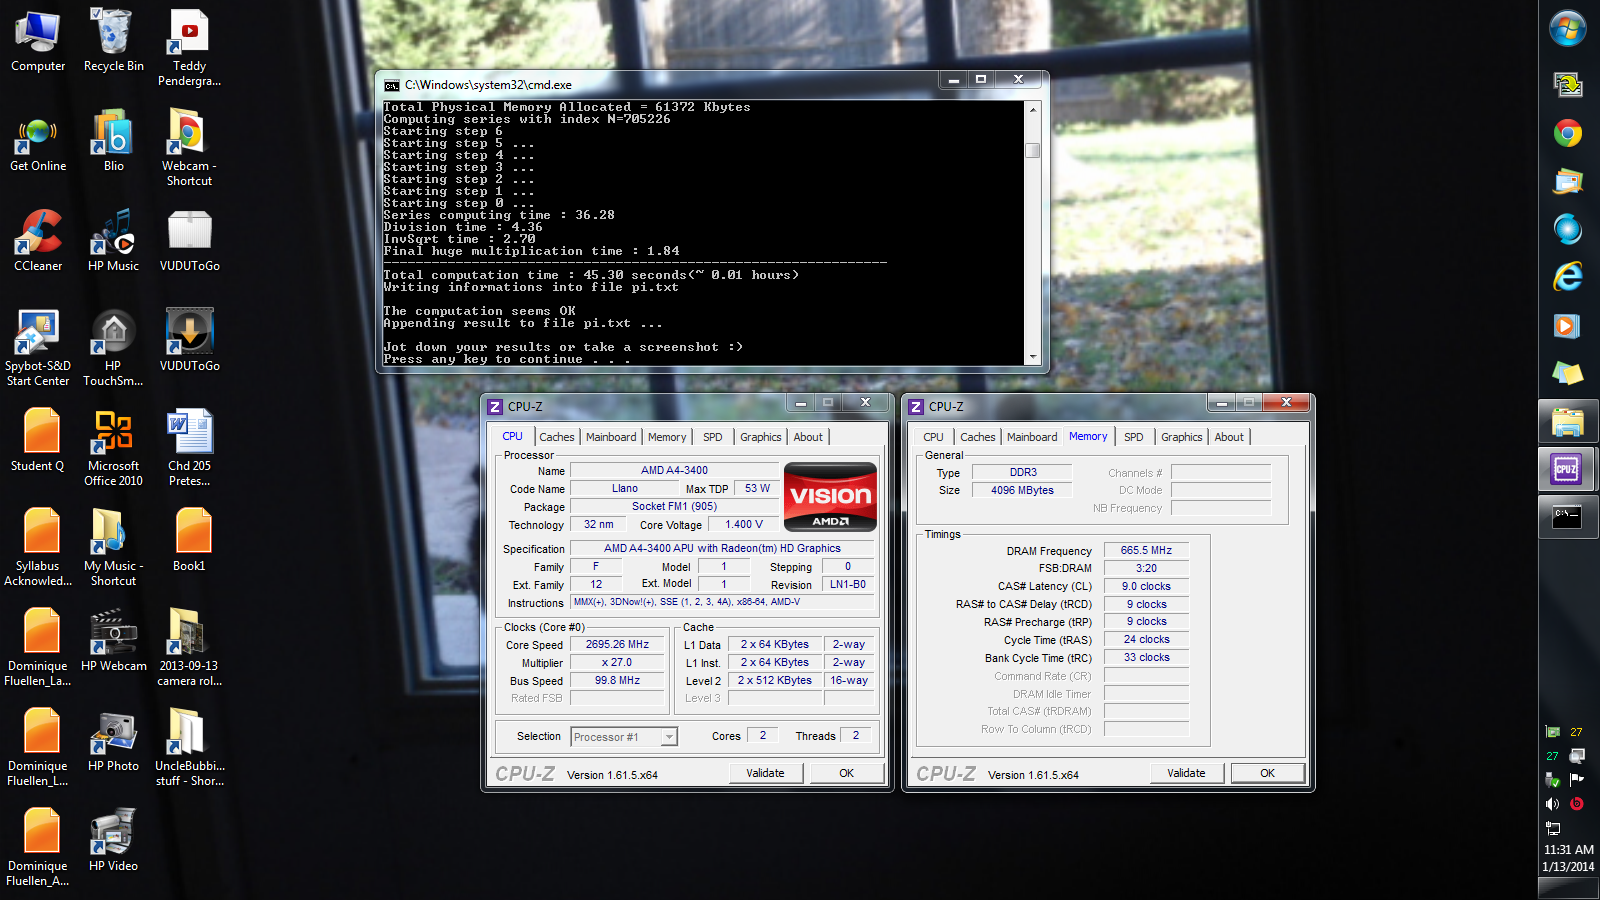
Task: Select the Get Online desktop icon
Action: coord(38,143)
